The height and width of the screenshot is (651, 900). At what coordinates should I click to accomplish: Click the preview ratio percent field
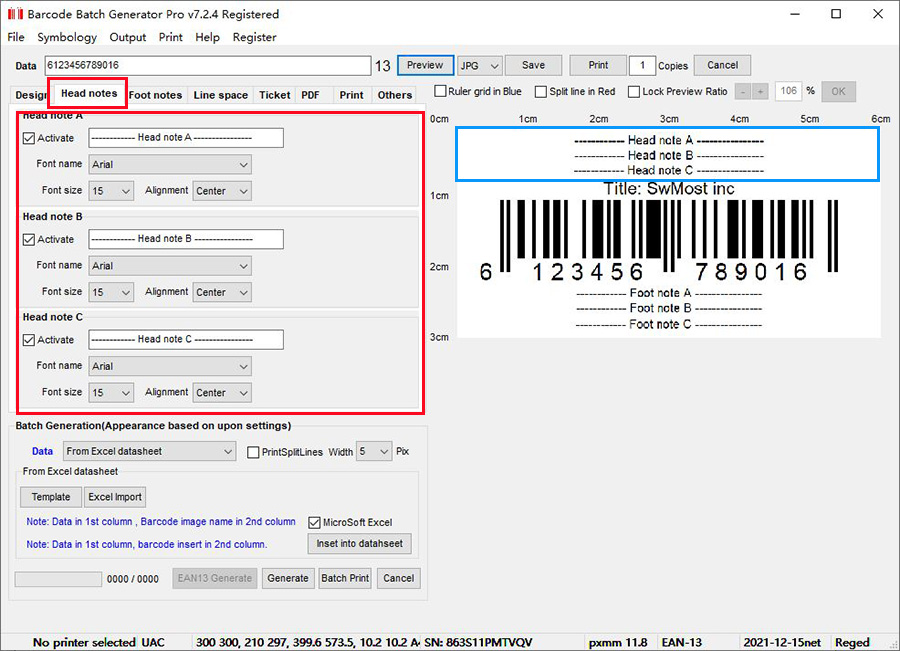[789, 91]
